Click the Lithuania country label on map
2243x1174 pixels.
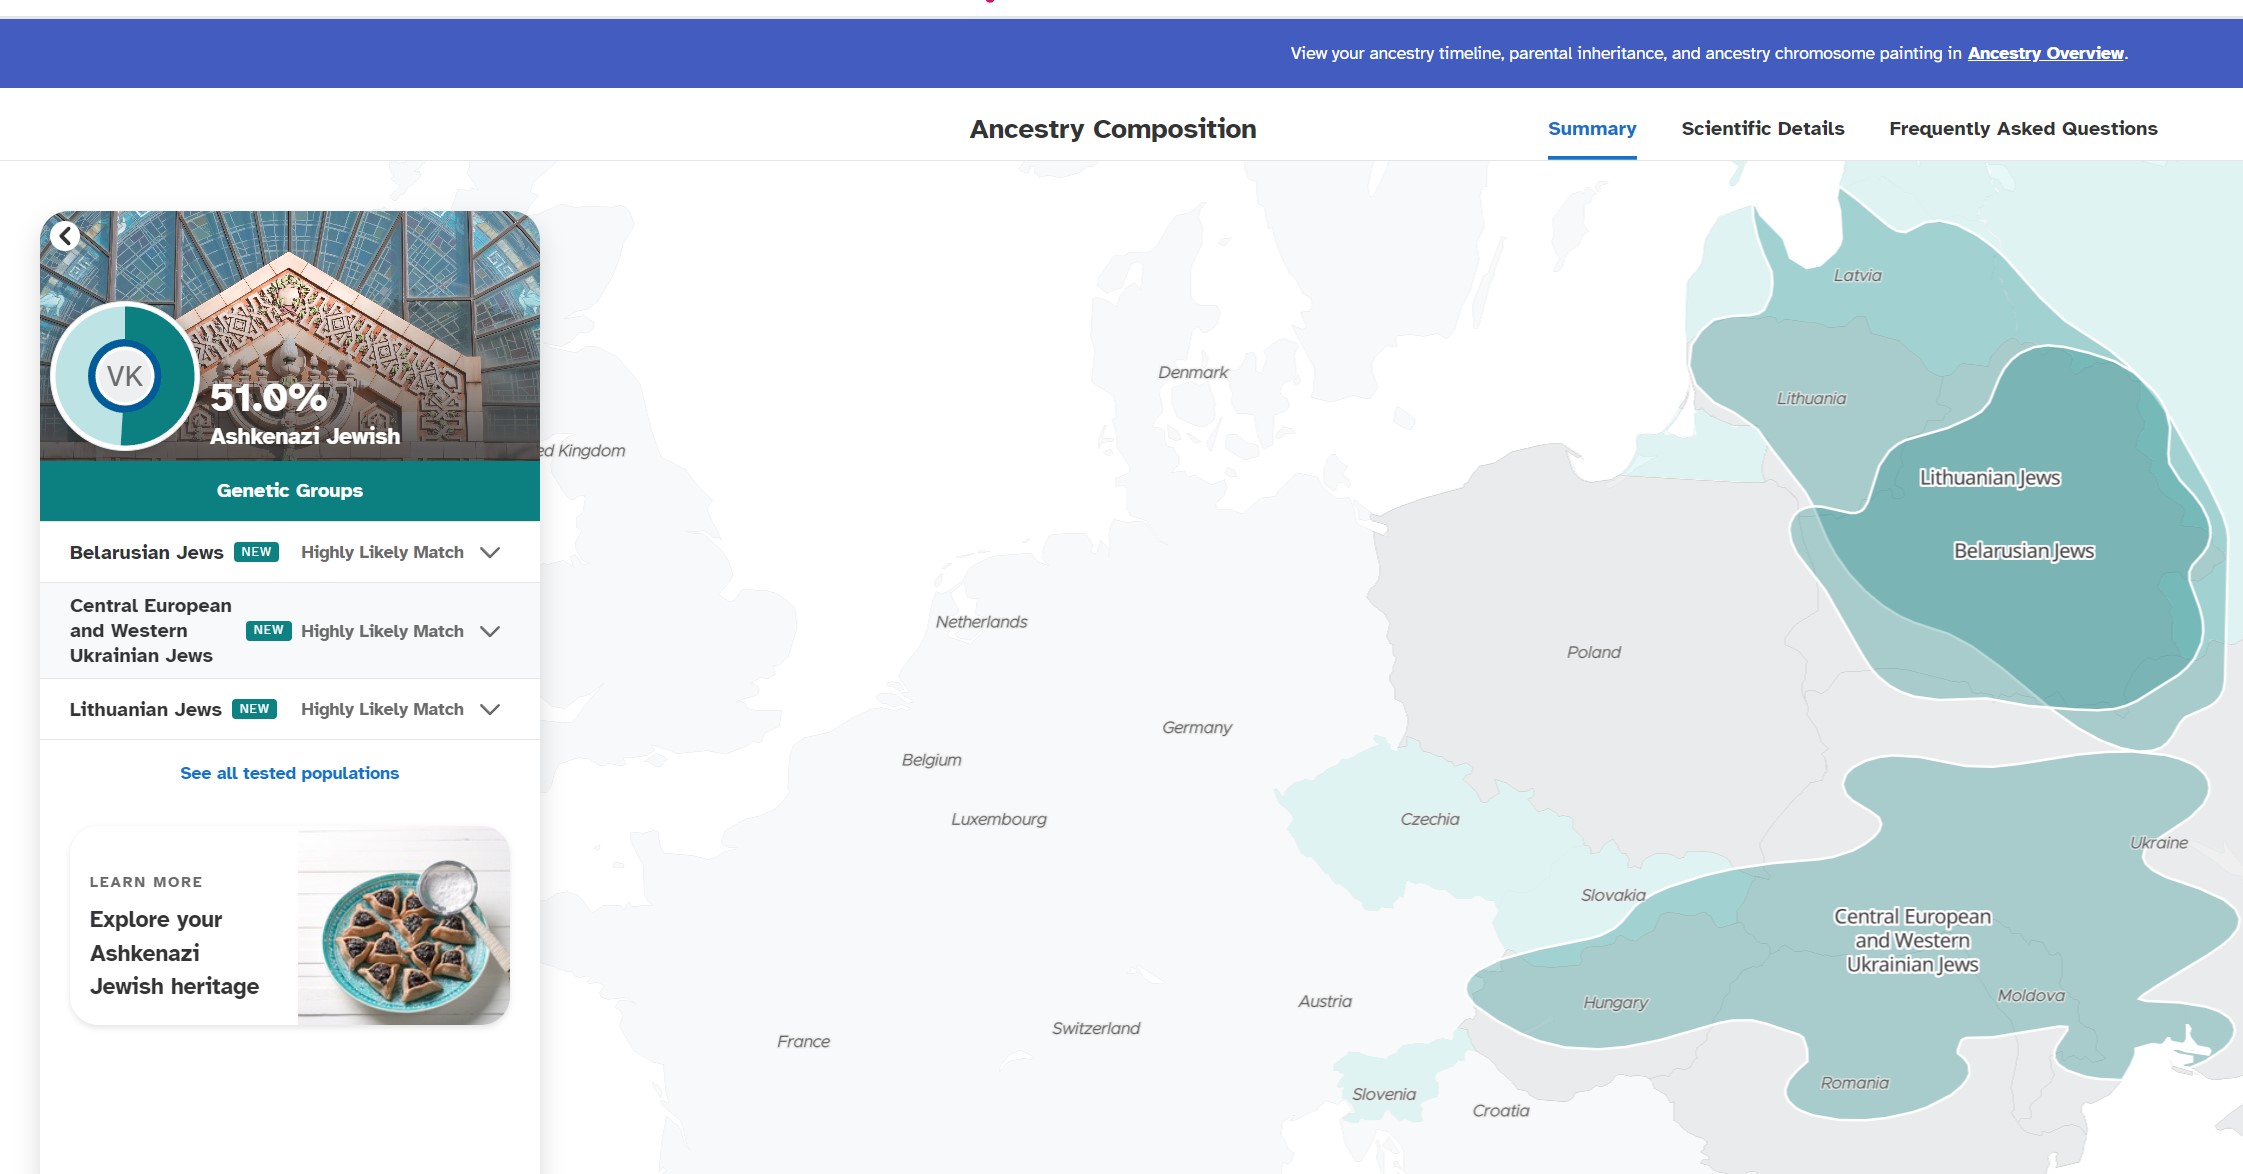tap(1811, 398)
